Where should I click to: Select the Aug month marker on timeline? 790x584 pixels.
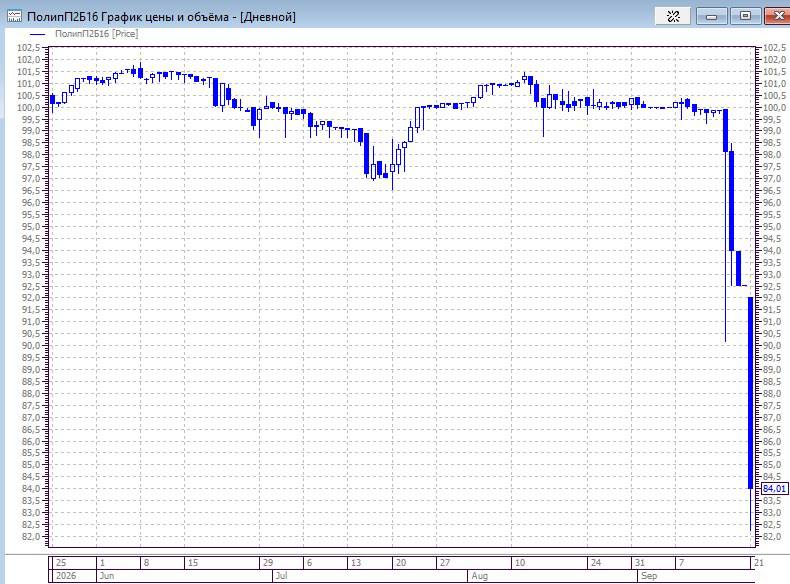click(x=480, y=575)
